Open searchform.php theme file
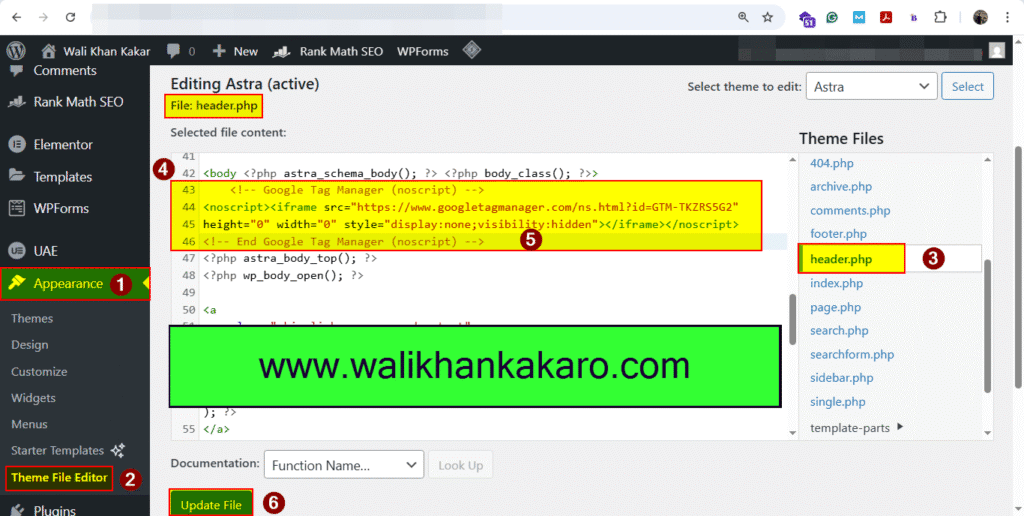The width and height of the screenshot is (1024, 516). (x=852, y=354)
